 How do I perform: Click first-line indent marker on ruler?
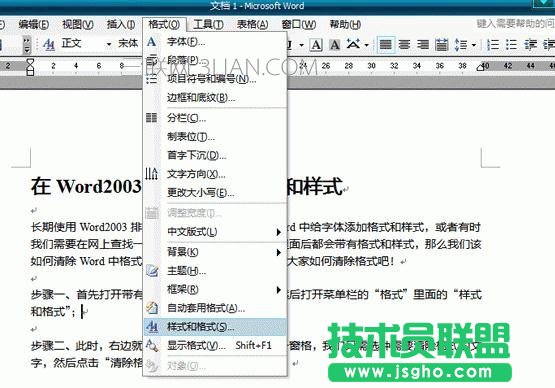[x=30, y=62]
